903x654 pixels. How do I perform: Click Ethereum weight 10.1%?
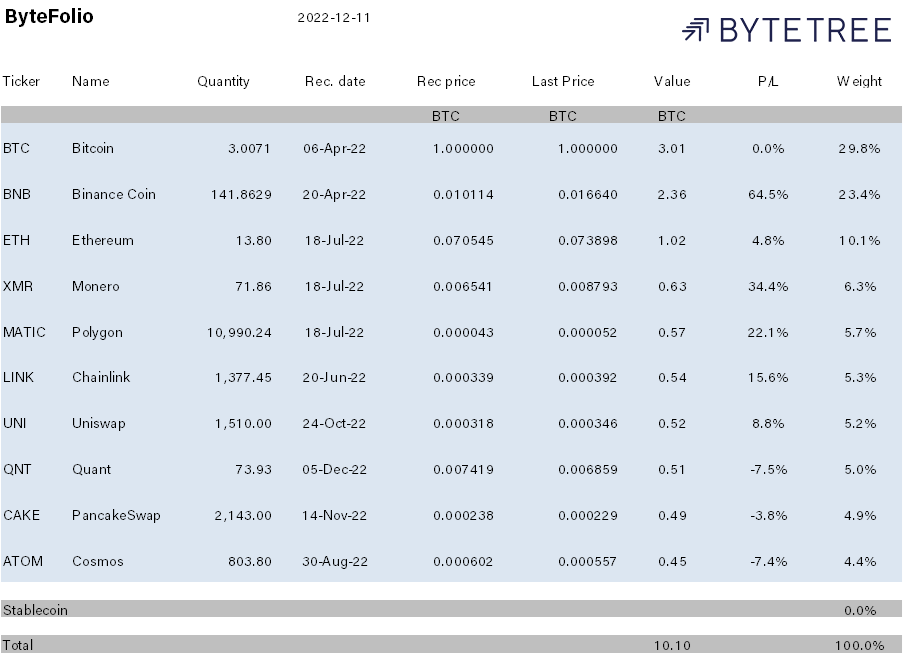pos(859,240)
